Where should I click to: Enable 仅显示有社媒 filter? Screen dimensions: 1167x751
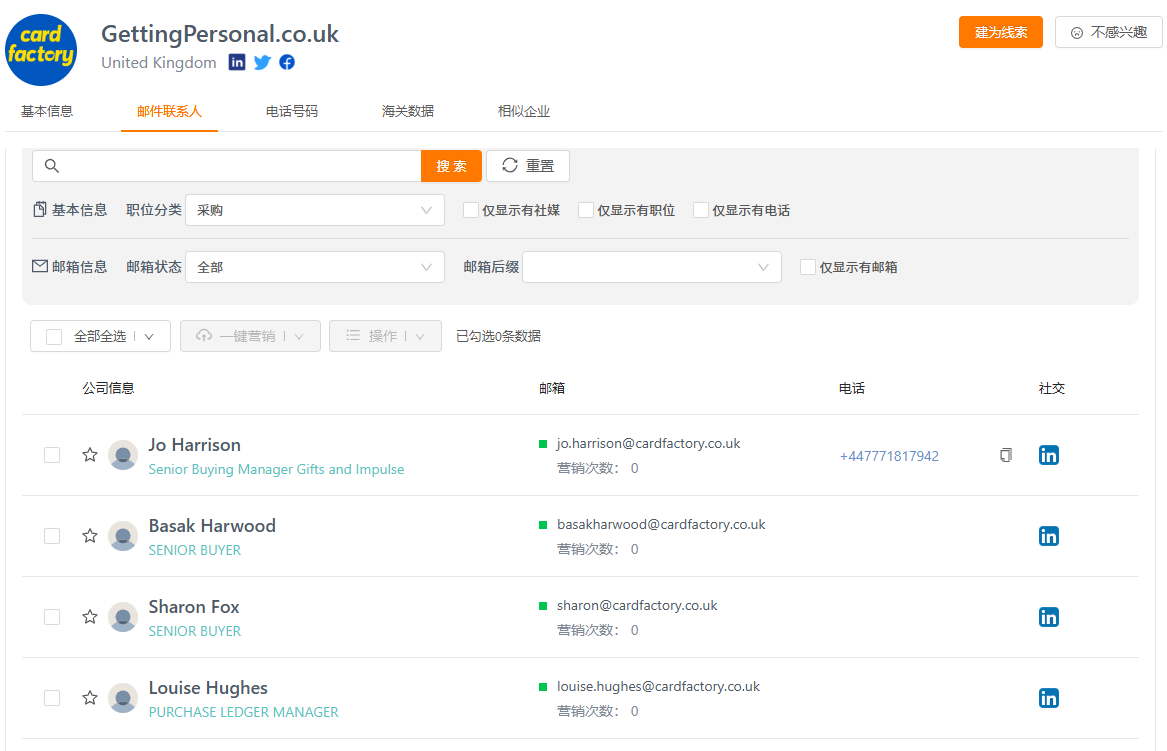coord(470,211)
